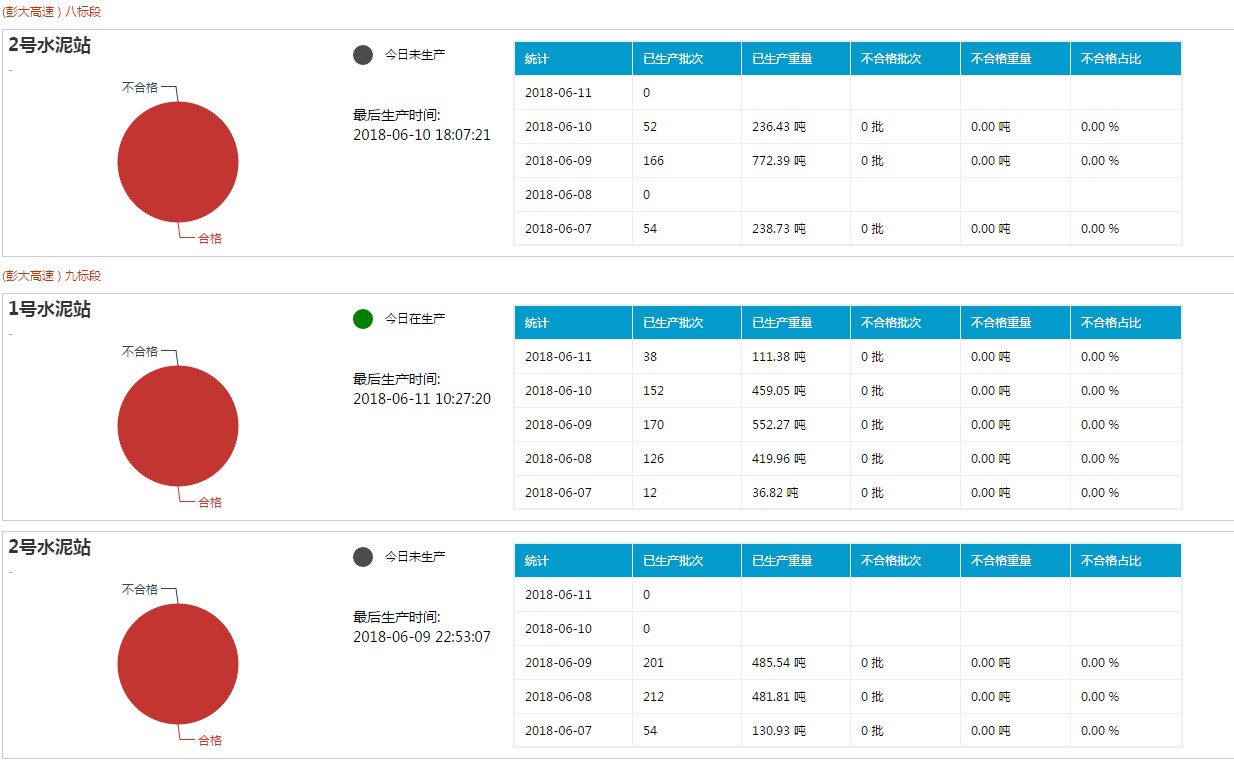This screenshot has height=773, width=1234.
Task: Click 不合格 legend label in 八标段 panel
Action: coord(140,87)
